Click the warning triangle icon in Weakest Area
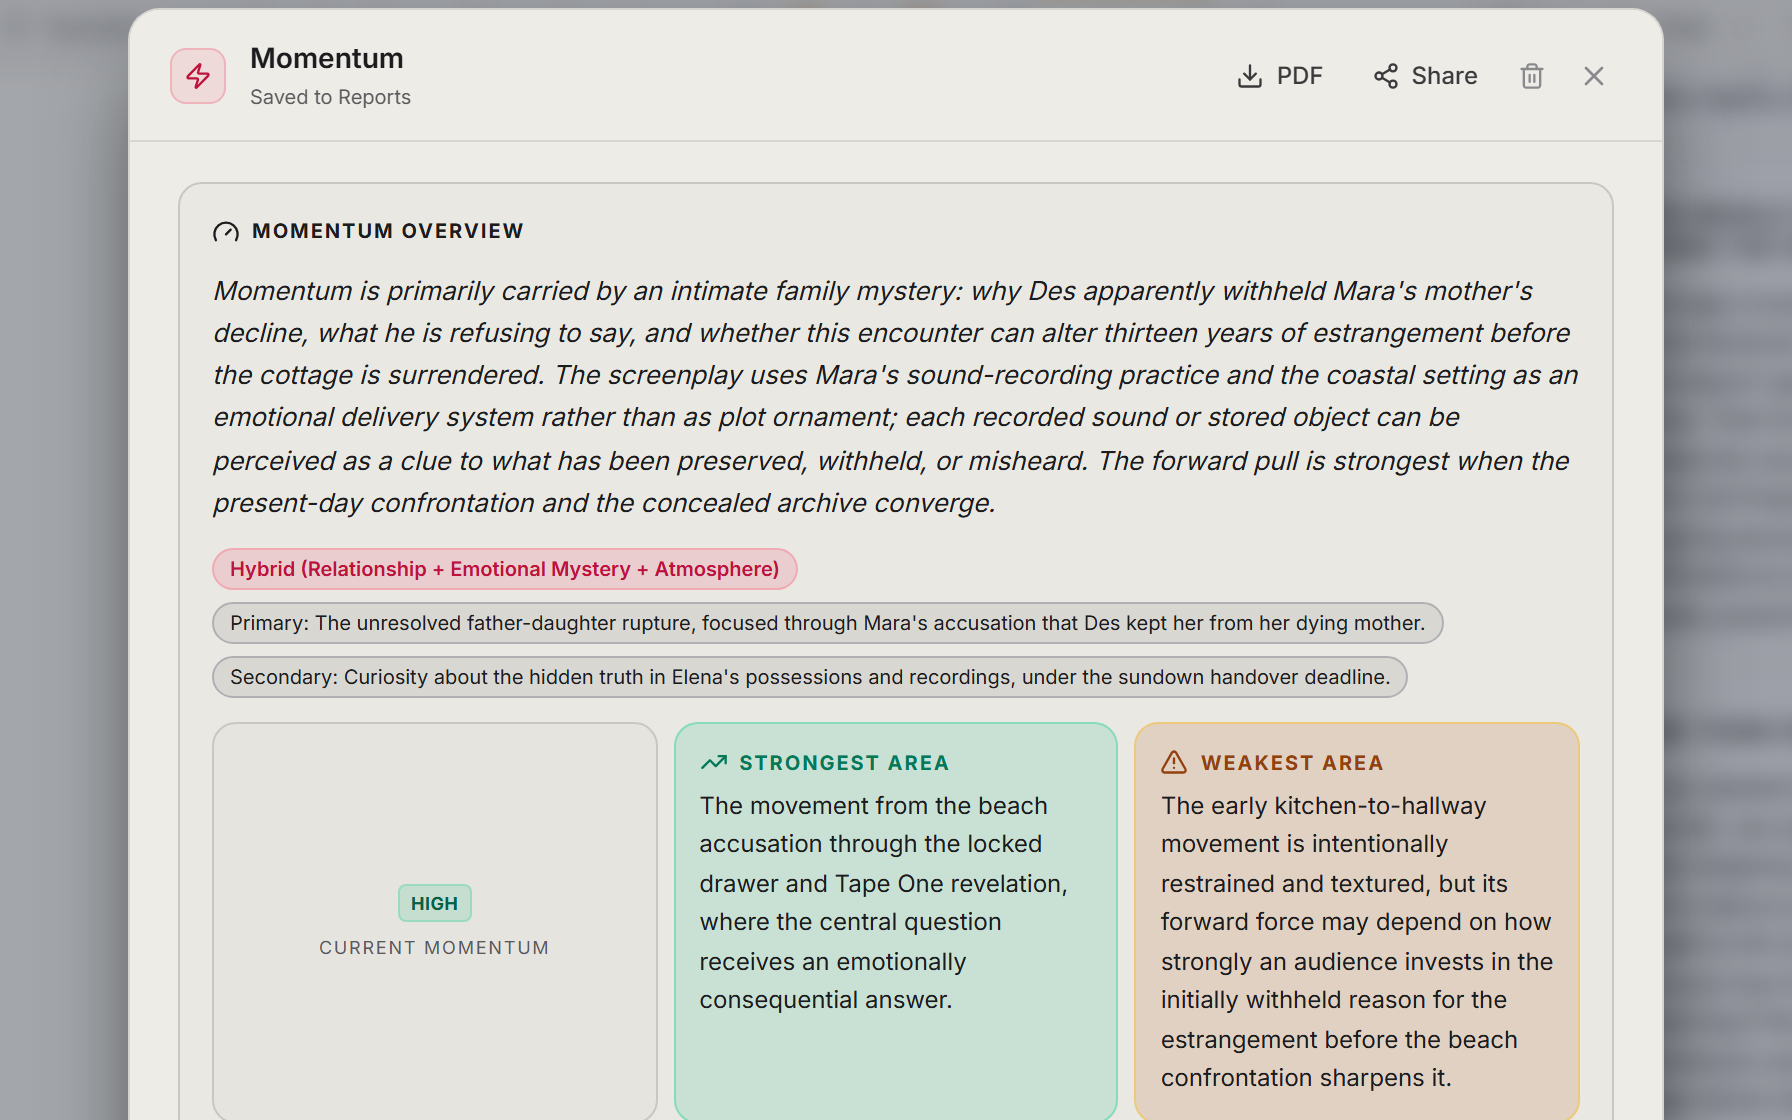This screenshot has width=1792, height=1120. (x=1174, y=763)
